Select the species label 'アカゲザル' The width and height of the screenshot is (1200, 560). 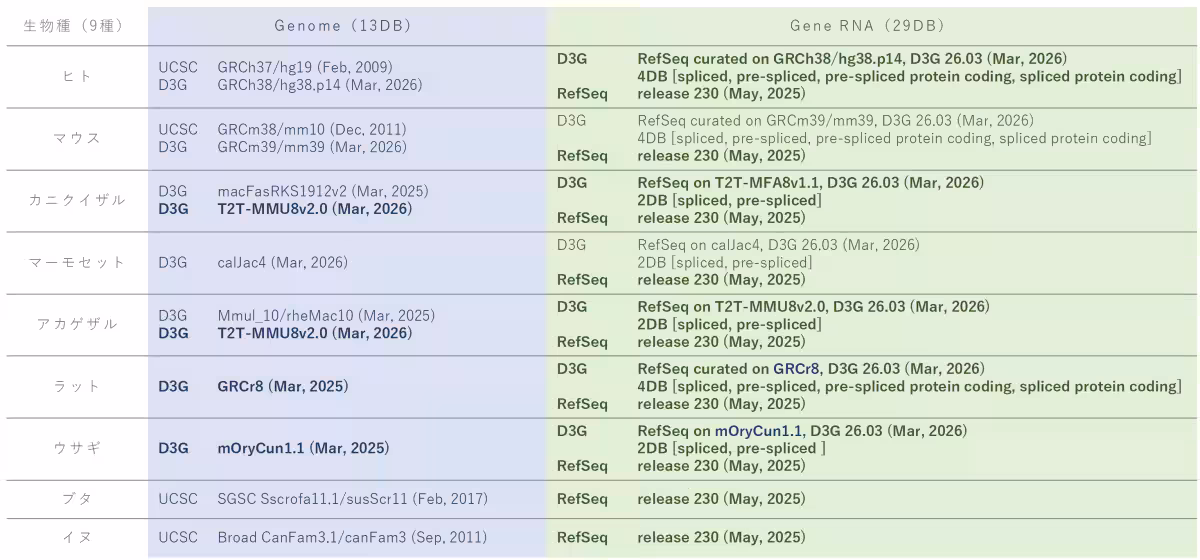77,324
